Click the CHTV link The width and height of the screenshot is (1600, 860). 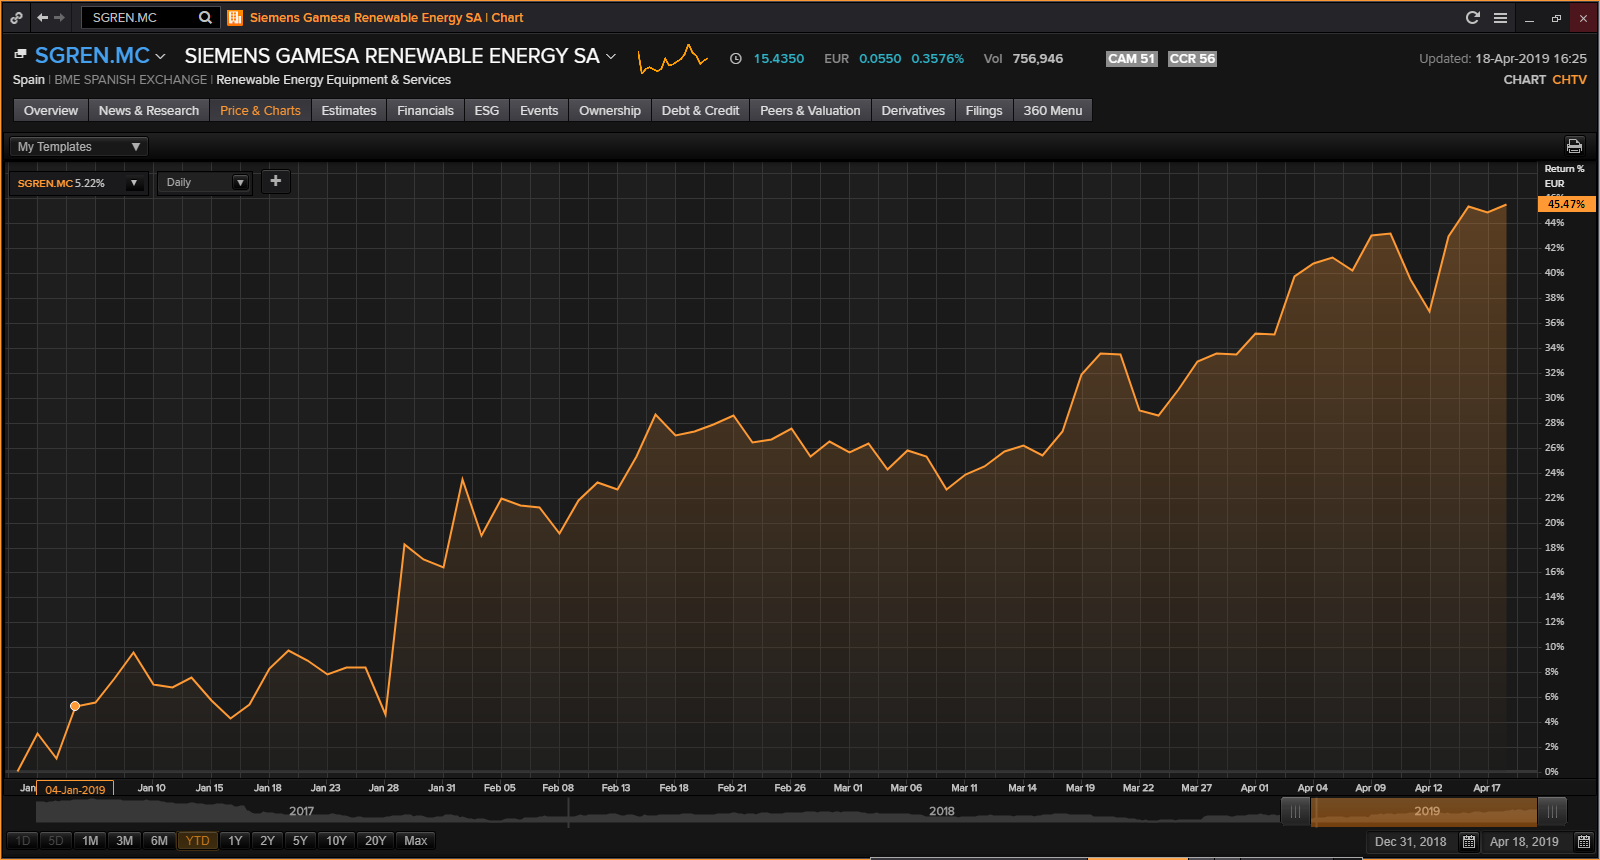pos(1569,80)
